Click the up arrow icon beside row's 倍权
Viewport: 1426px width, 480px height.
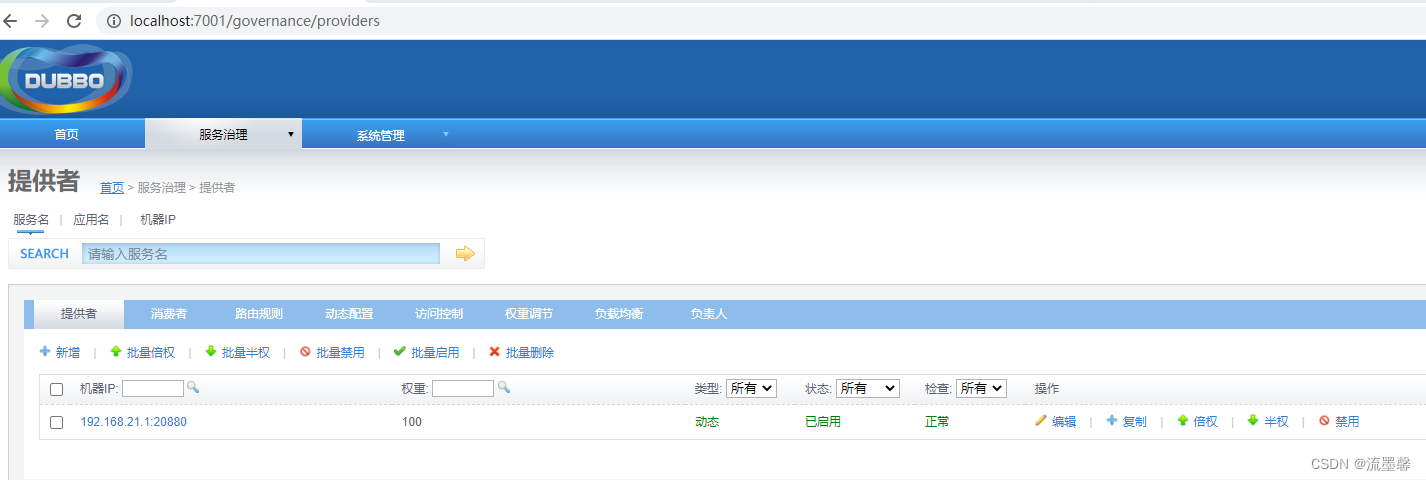pos(1183,421)
